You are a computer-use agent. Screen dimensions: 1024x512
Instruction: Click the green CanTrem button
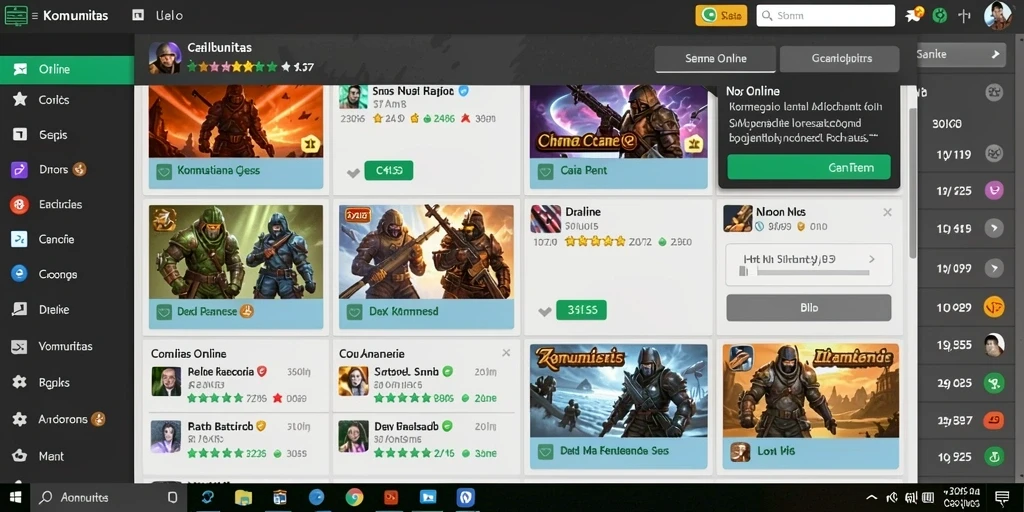tap(809, 167)
